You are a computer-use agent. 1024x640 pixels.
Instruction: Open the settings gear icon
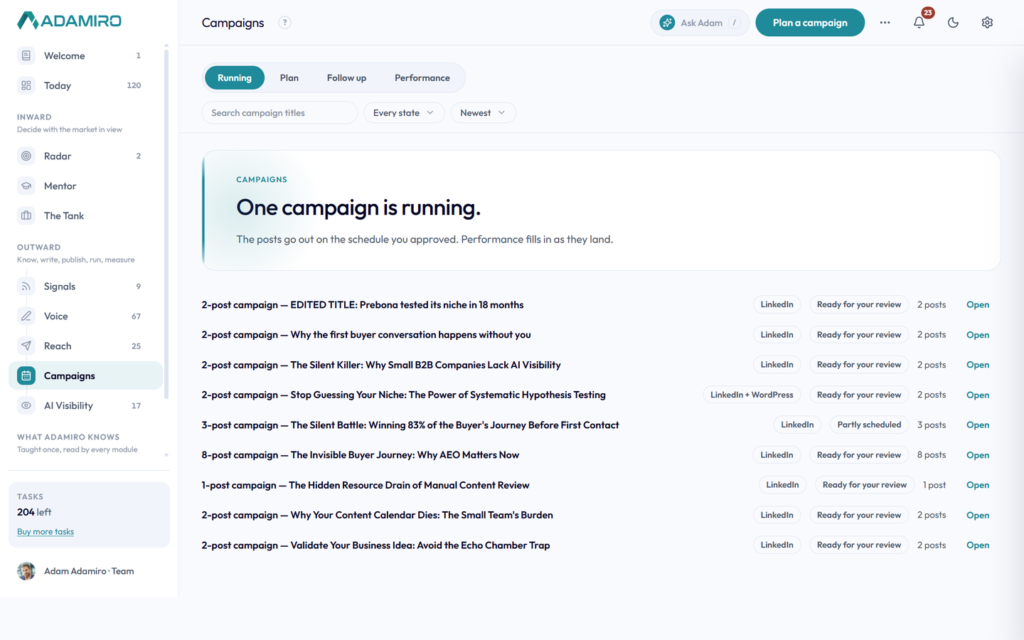pyautogui.click(x=987, y=22)
